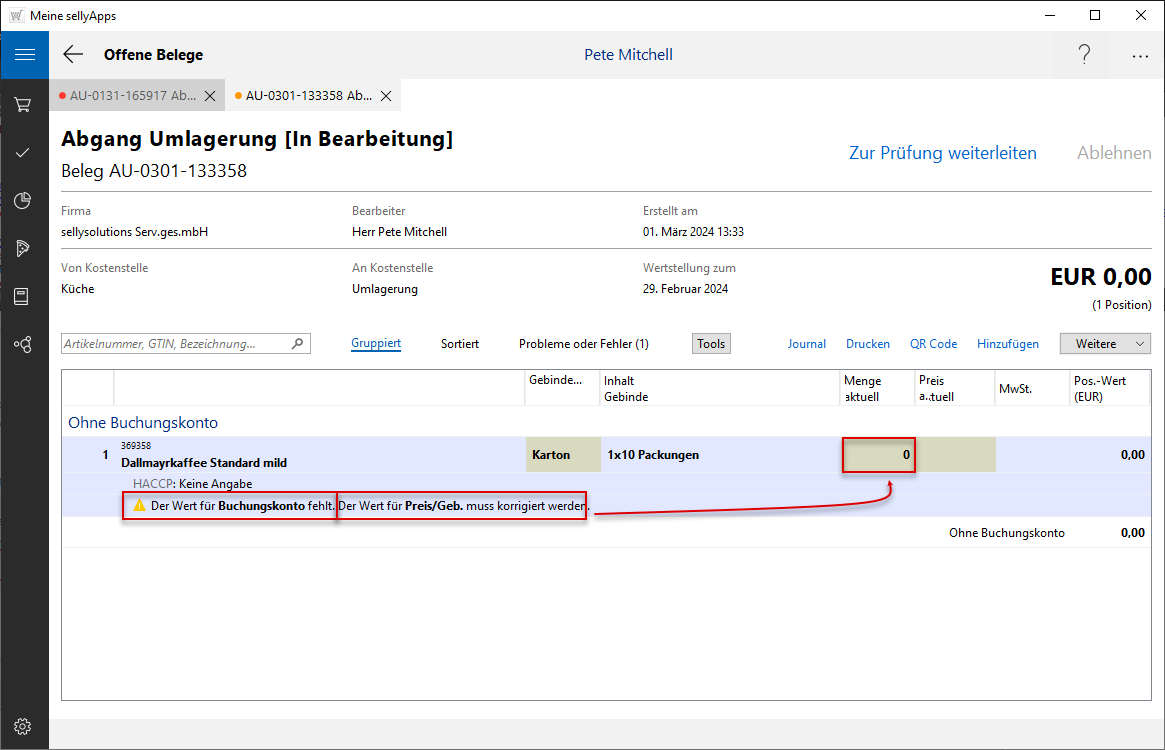Viewport: 1165px width, 750px height.
Task: Open the pie chart reports icon
Action: 23,201
